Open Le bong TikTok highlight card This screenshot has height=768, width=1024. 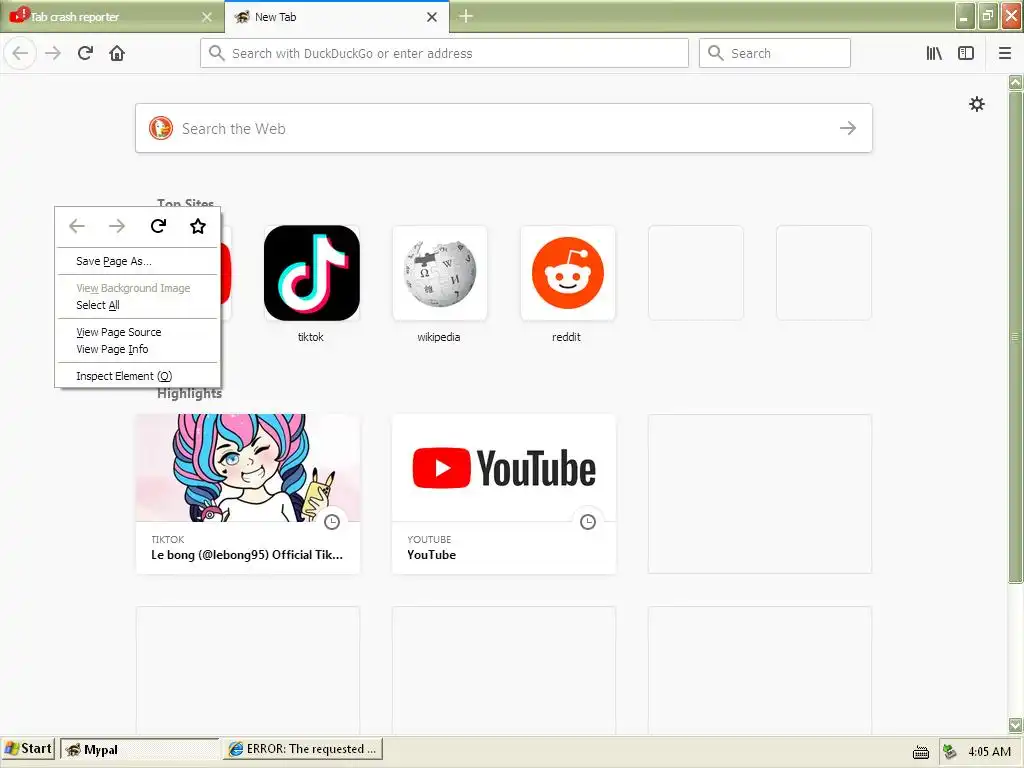248,494
